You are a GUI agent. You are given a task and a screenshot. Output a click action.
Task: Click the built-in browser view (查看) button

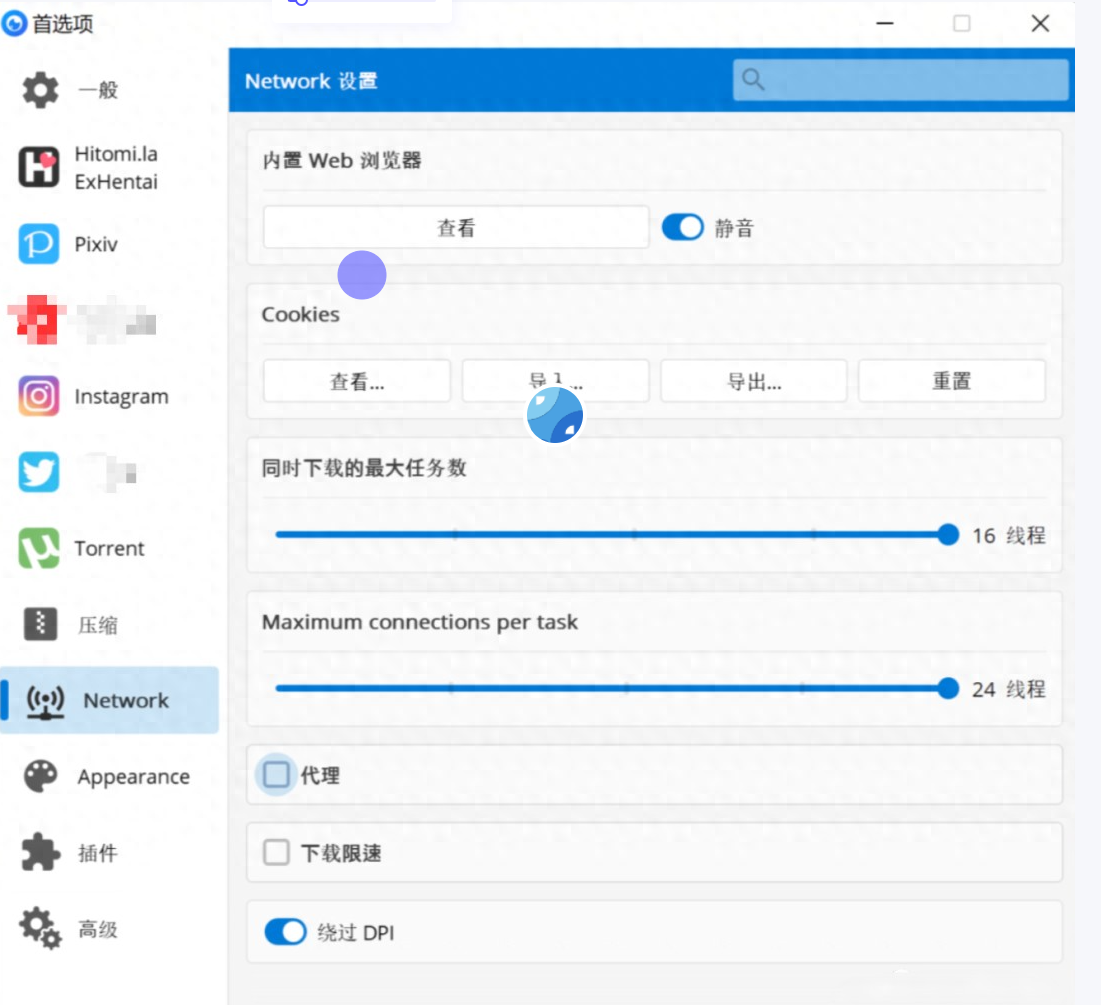point(456,228)
